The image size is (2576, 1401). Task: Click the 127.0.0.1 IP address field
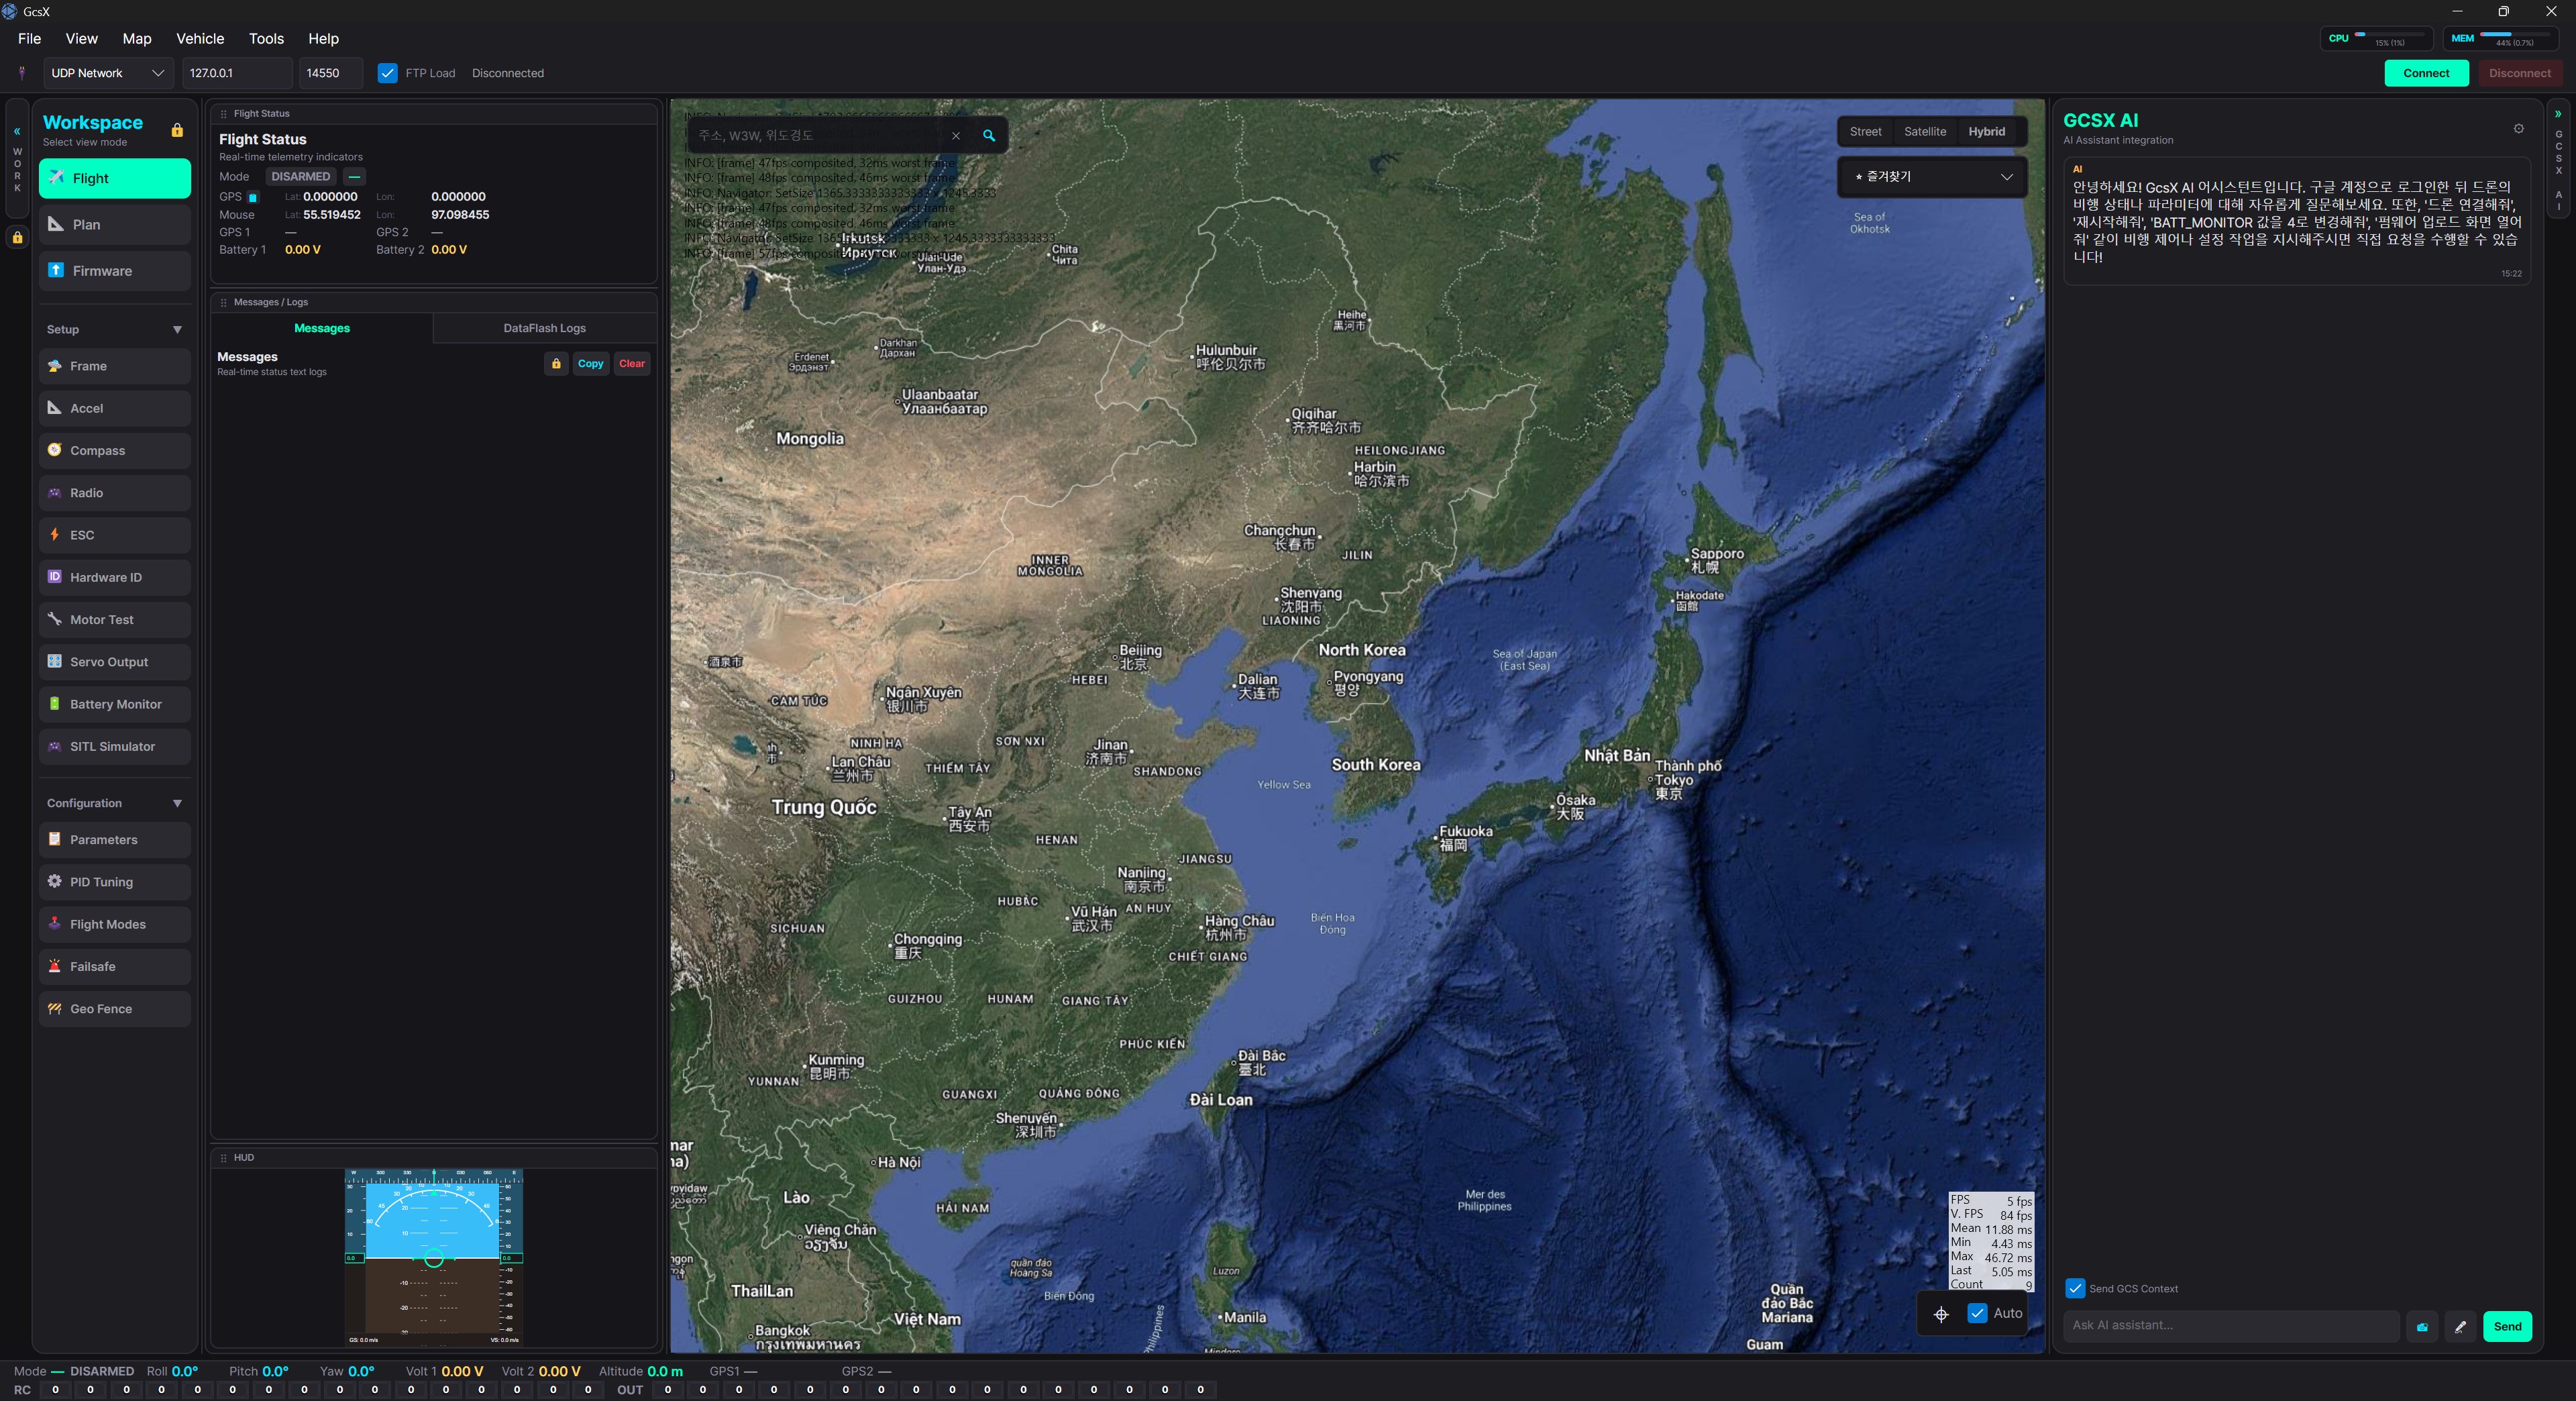pos(237,73)
